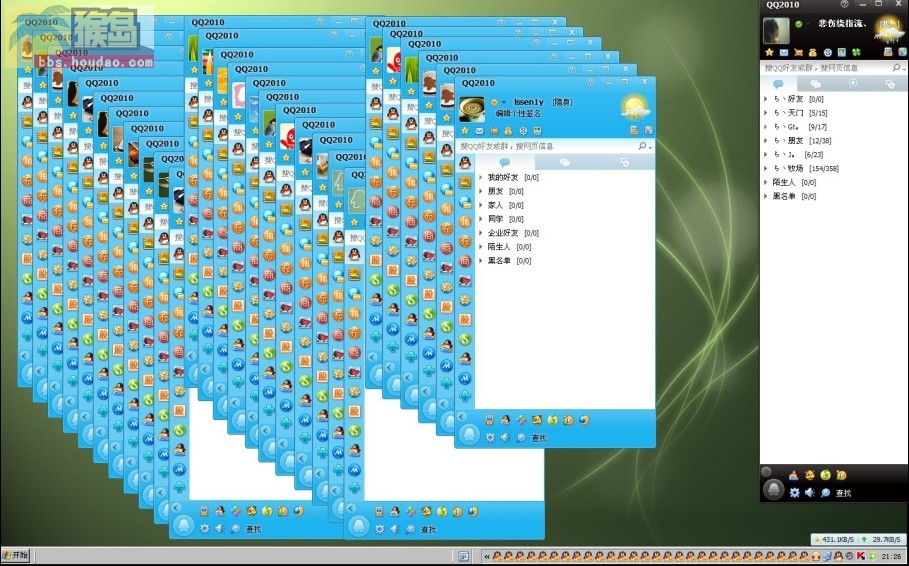Click coffee cup avatar in lssen1y window
Viewport: 909px width, 566px height.
[x=472, y=109]
